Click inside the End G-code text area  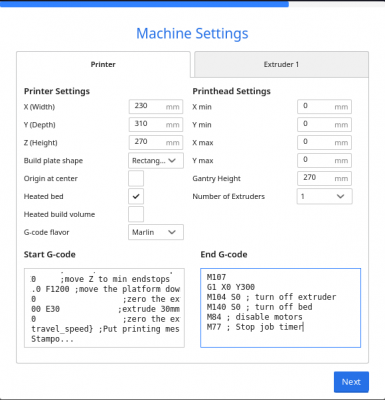tap(280, 308)
